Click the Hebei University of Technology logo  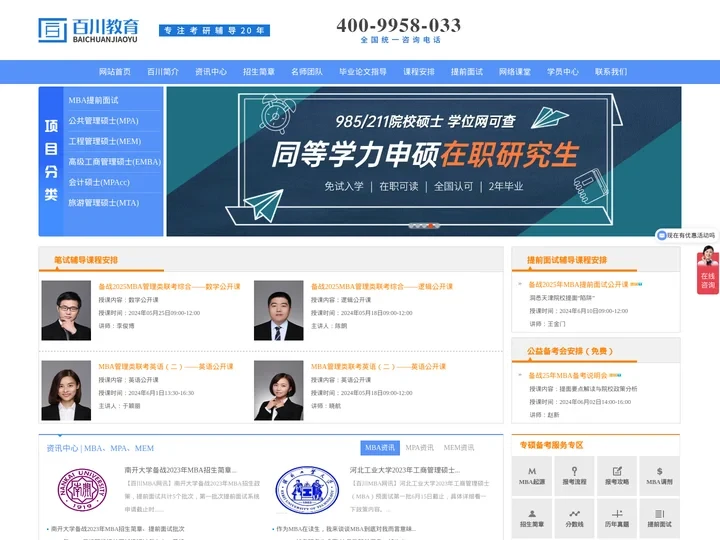click(x=307, y=489)
